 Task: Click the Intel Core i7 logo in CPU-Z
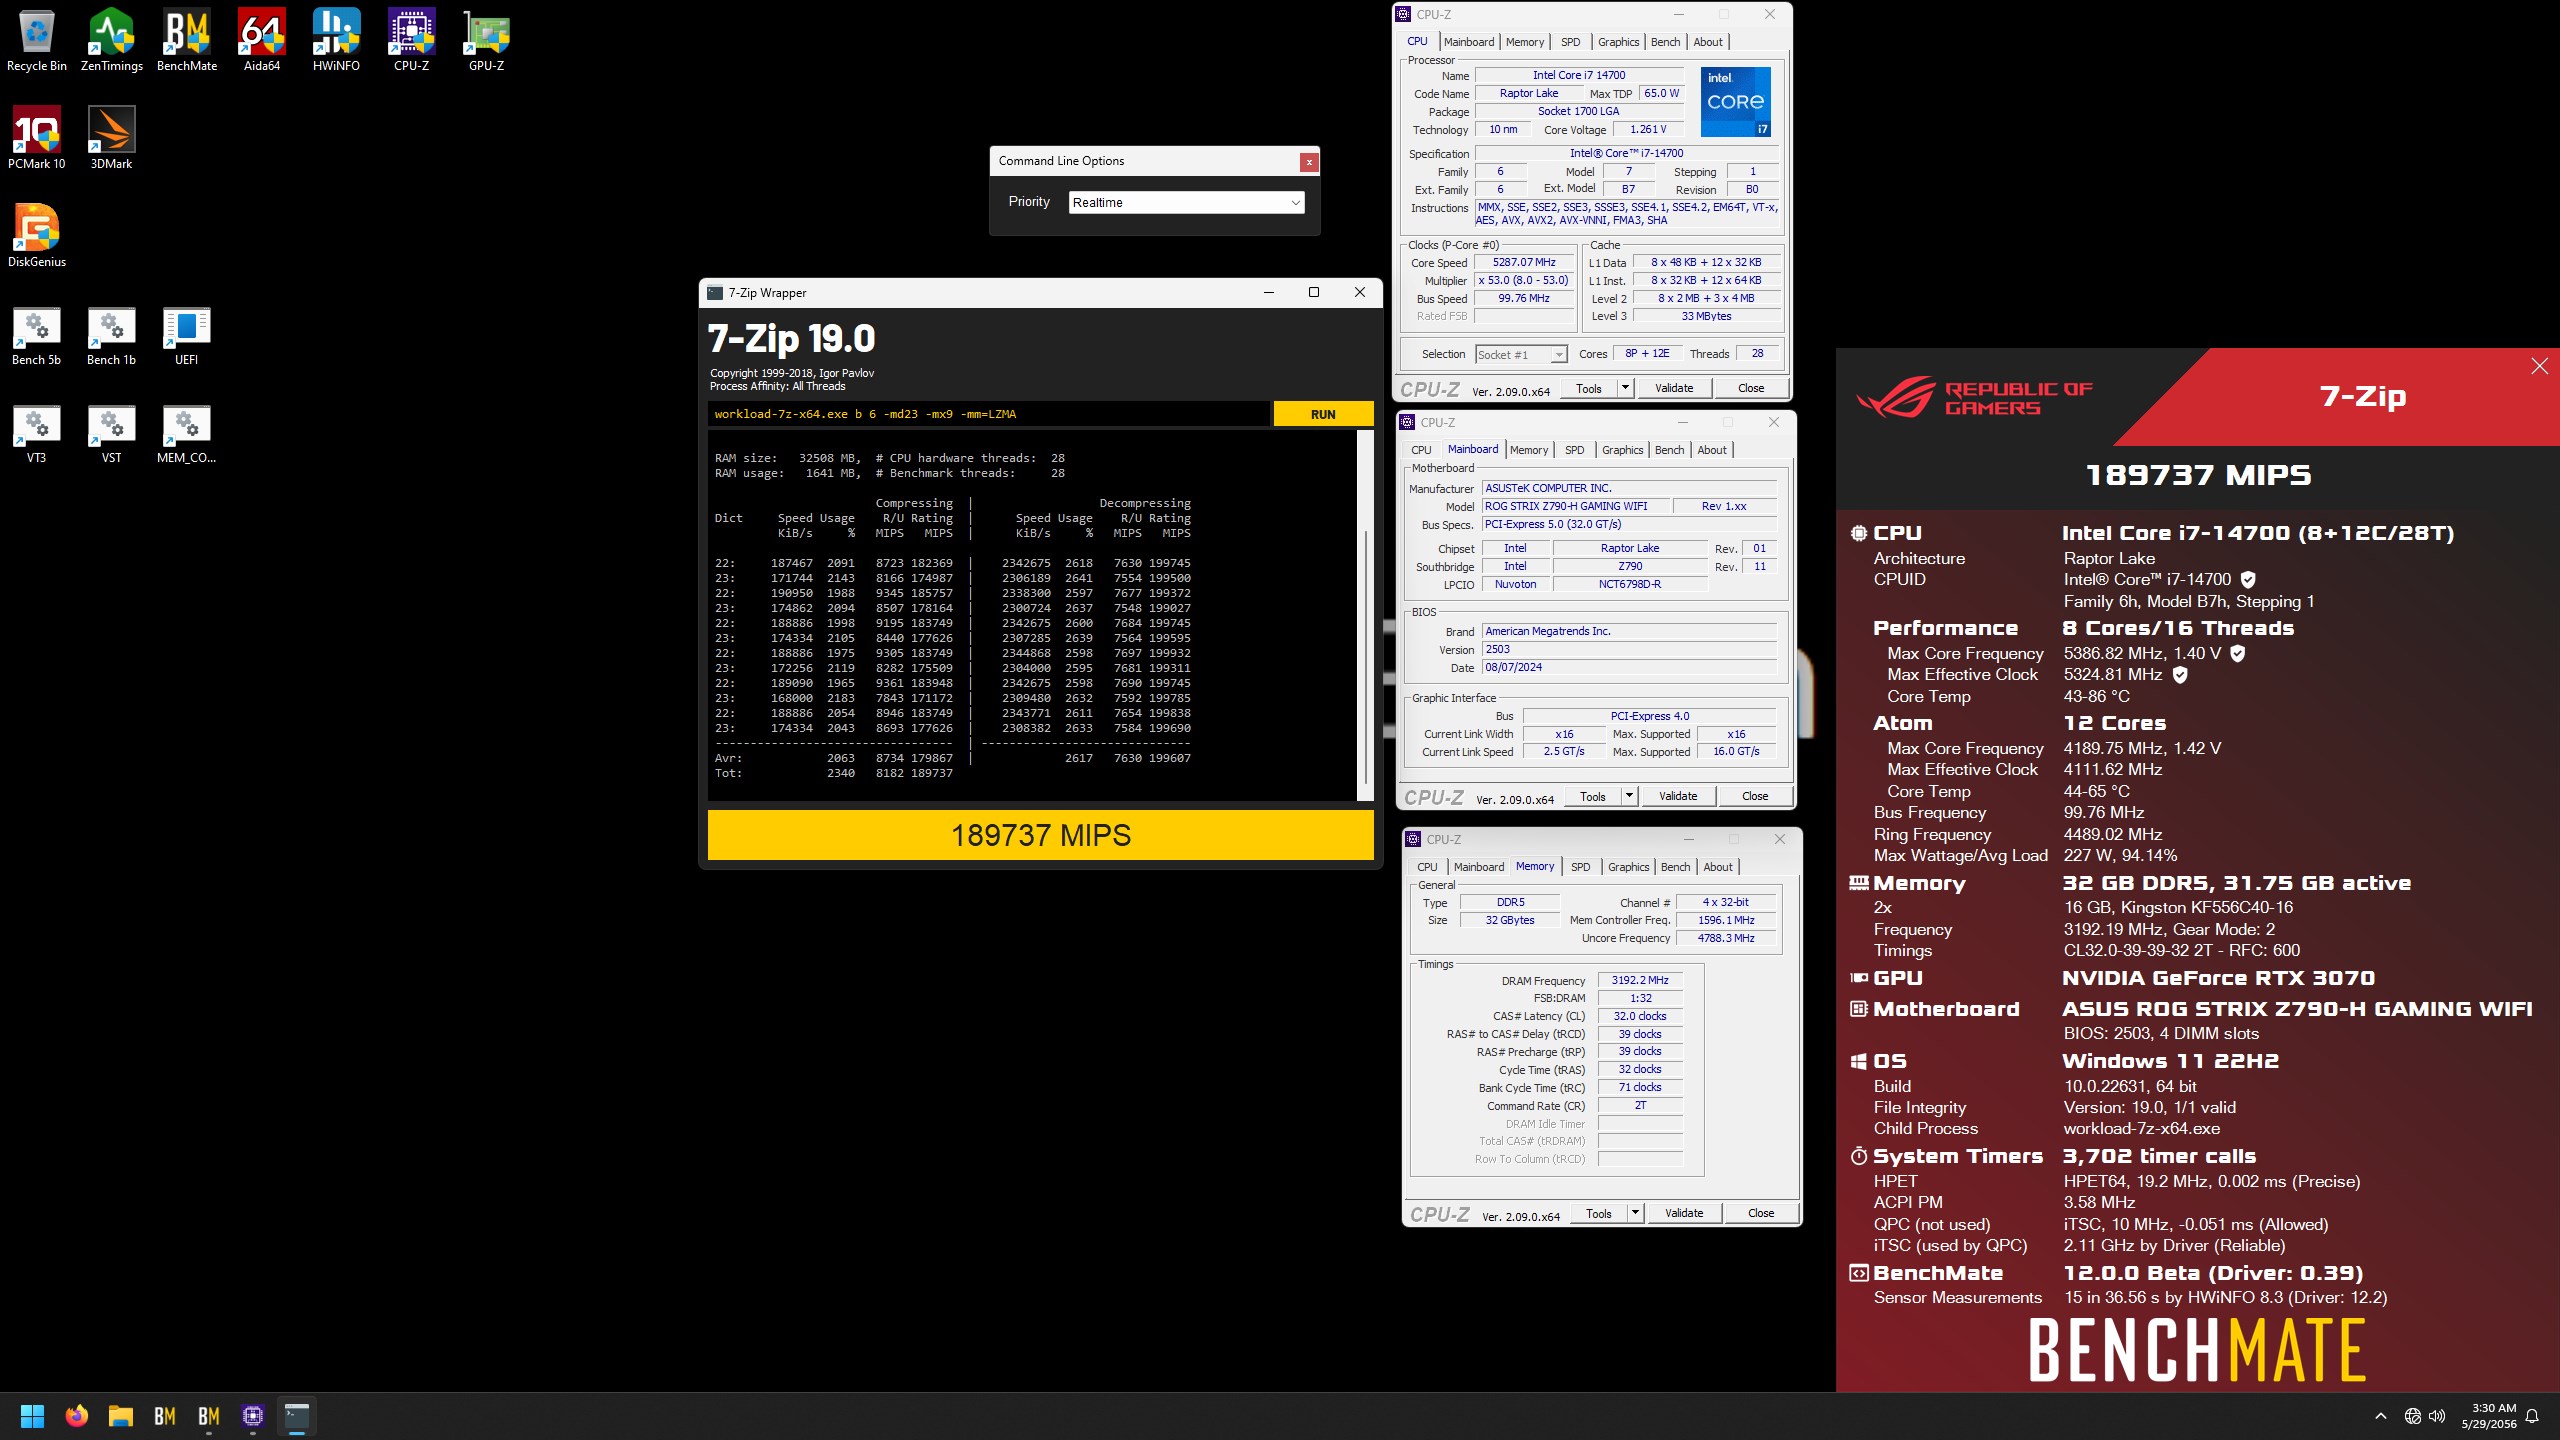tap(1736, 102)
